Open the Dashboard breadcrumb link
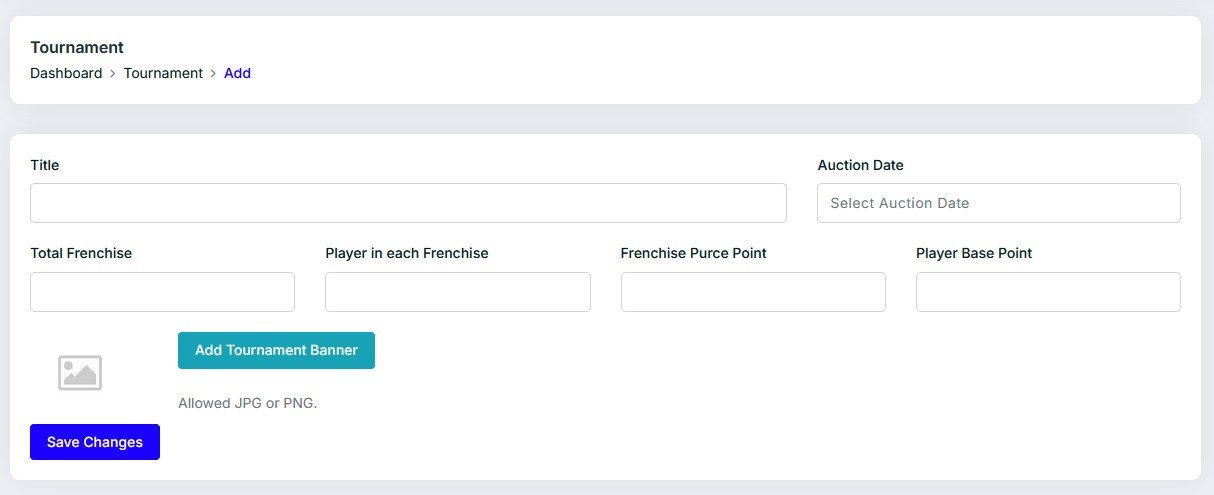This screenshot has height=495, width=1214. (x=66, y=73)
